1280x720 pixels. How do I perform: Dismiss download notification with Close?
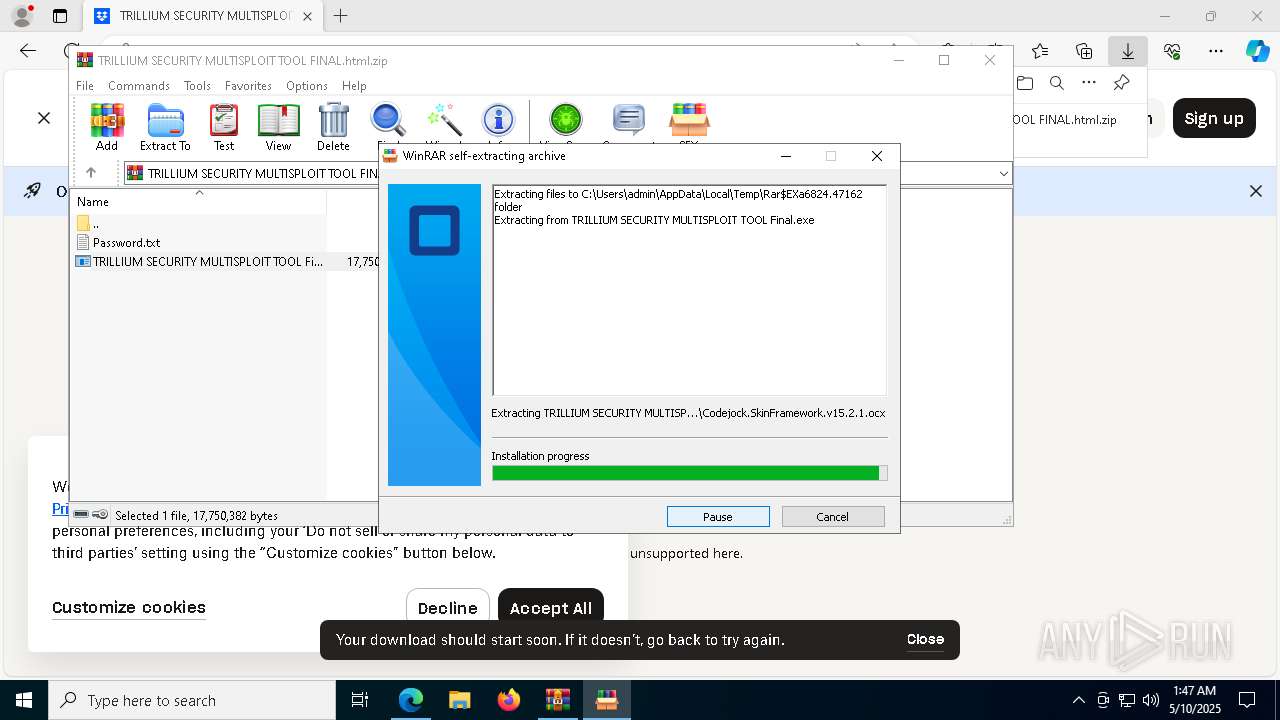click(x=925, y=639)
